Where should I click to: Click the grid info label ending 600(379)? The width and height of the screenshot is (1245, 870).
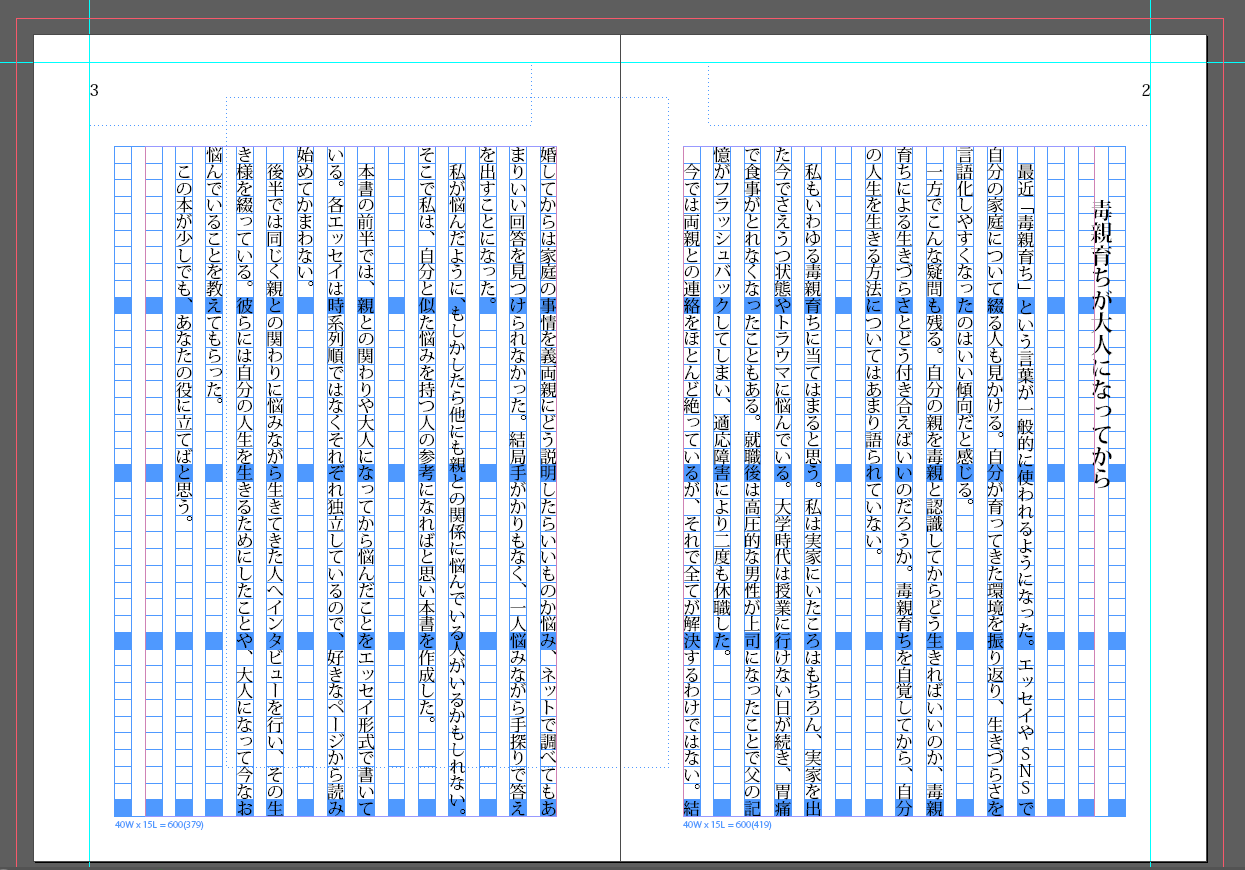click(x=160, y=826)
